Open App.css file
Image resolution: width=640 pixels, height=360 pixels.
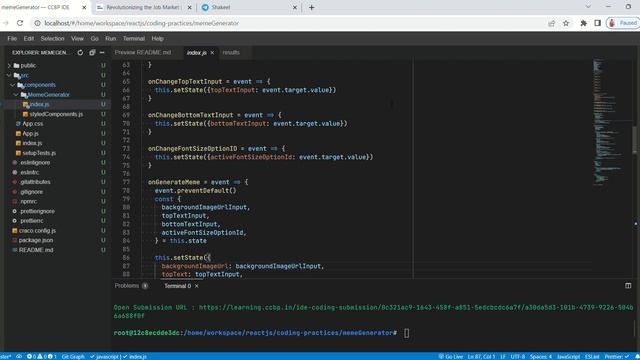(x=32, y=124)
